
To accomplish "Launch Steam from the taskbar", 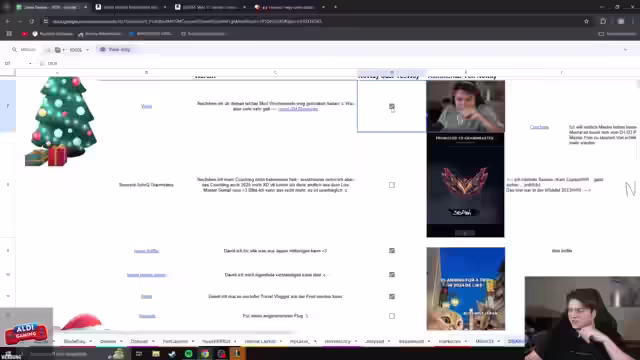I will pyautogui.click(x=172, y=354).
